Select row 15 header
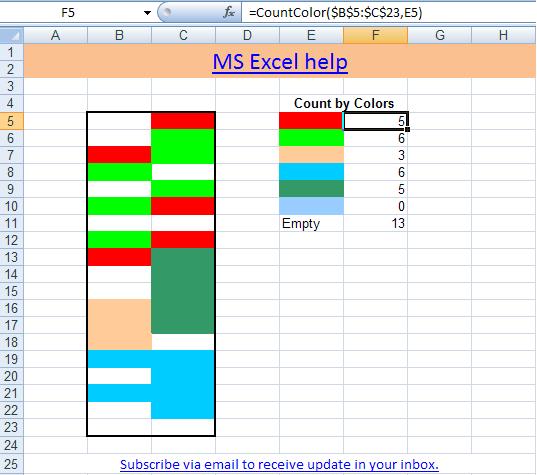537x475 pixels. tap(12, 291)
